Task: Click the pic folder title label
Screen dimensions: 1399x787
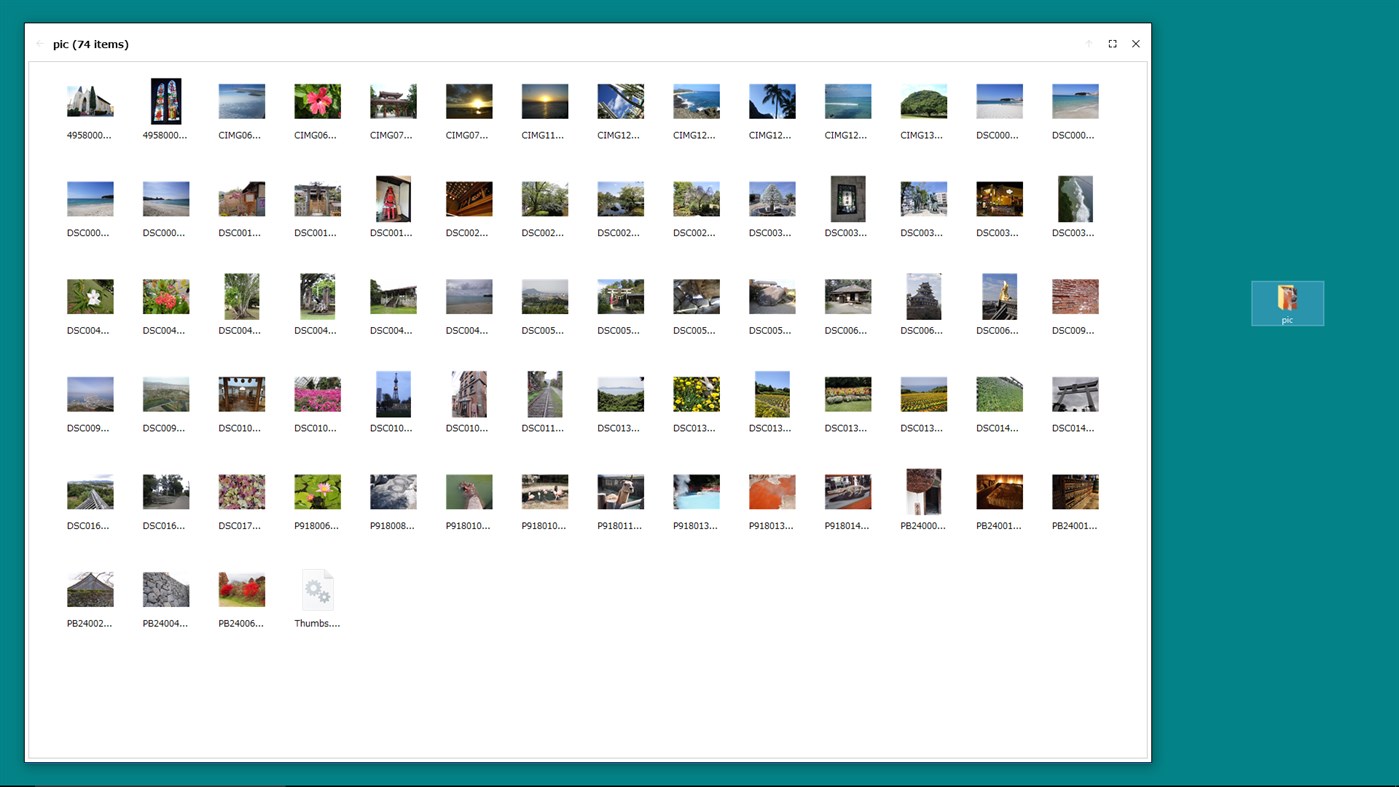Action: (x=90, y=44)
